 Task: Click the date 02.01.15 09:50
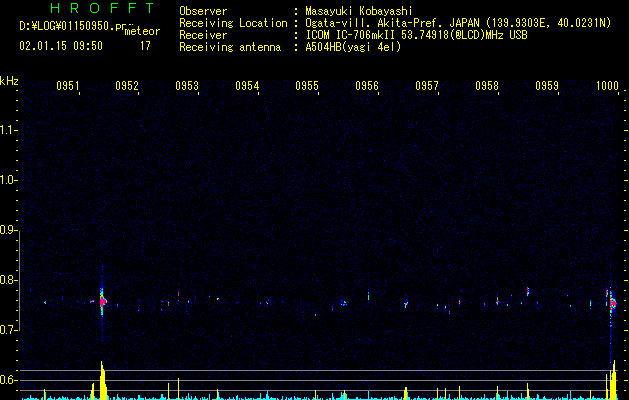point(61,46)
